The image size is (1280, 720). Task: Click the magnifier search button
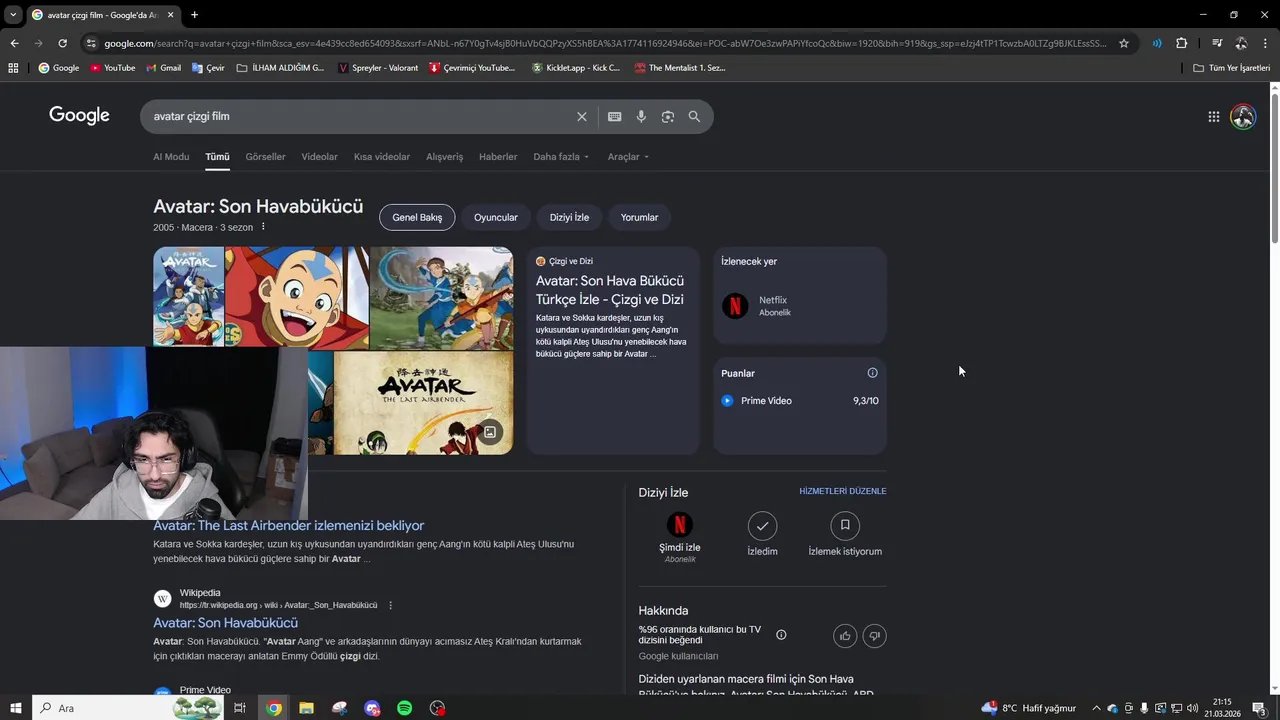point(694,117)
